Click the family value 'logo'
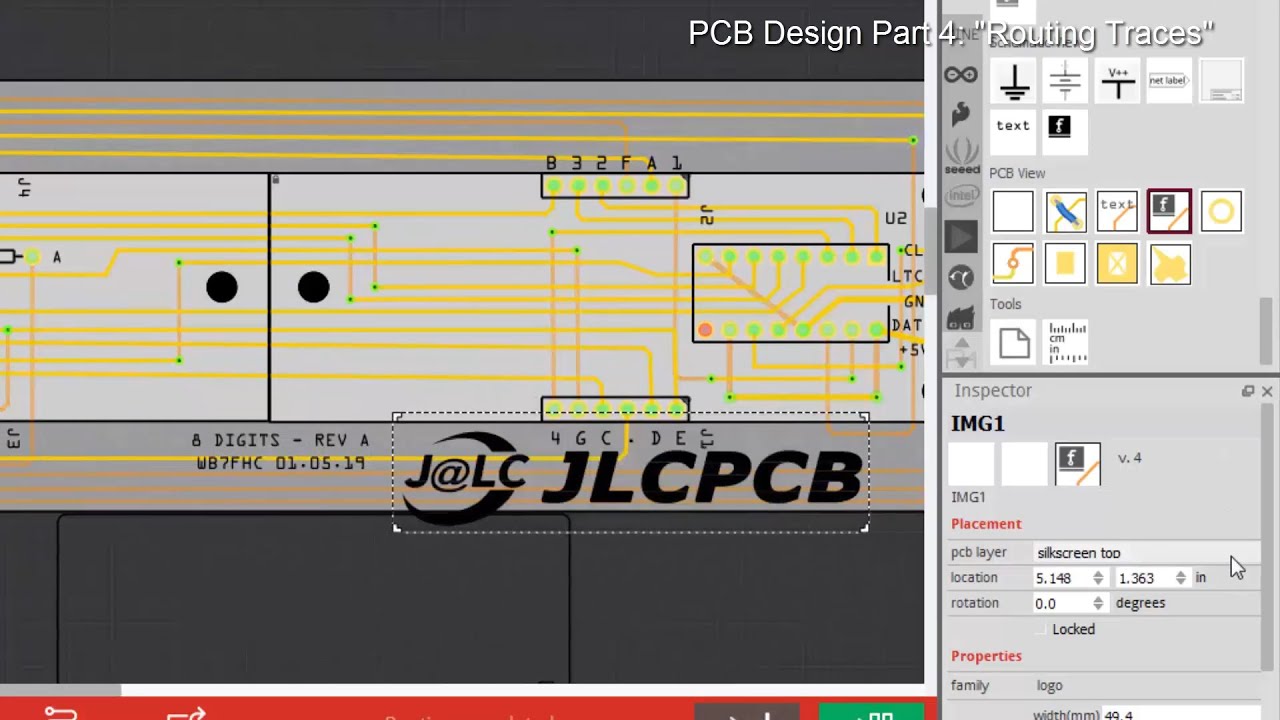The width and height of the screenshot is (1280, 720). click(x=1049, y=686)
